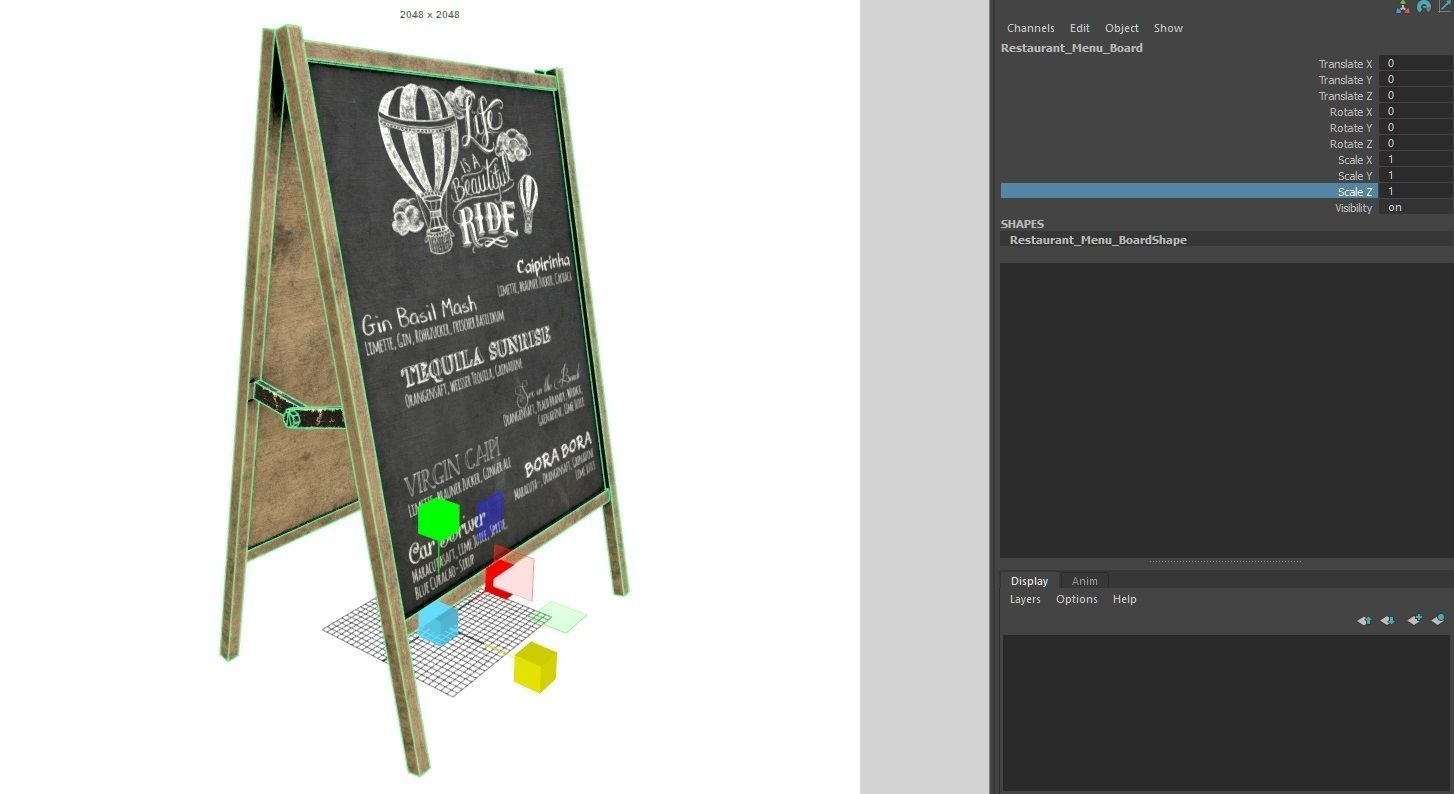Click the Rotate Z value field
The height and width of the screenshot is (794, 1454).
1416,143
